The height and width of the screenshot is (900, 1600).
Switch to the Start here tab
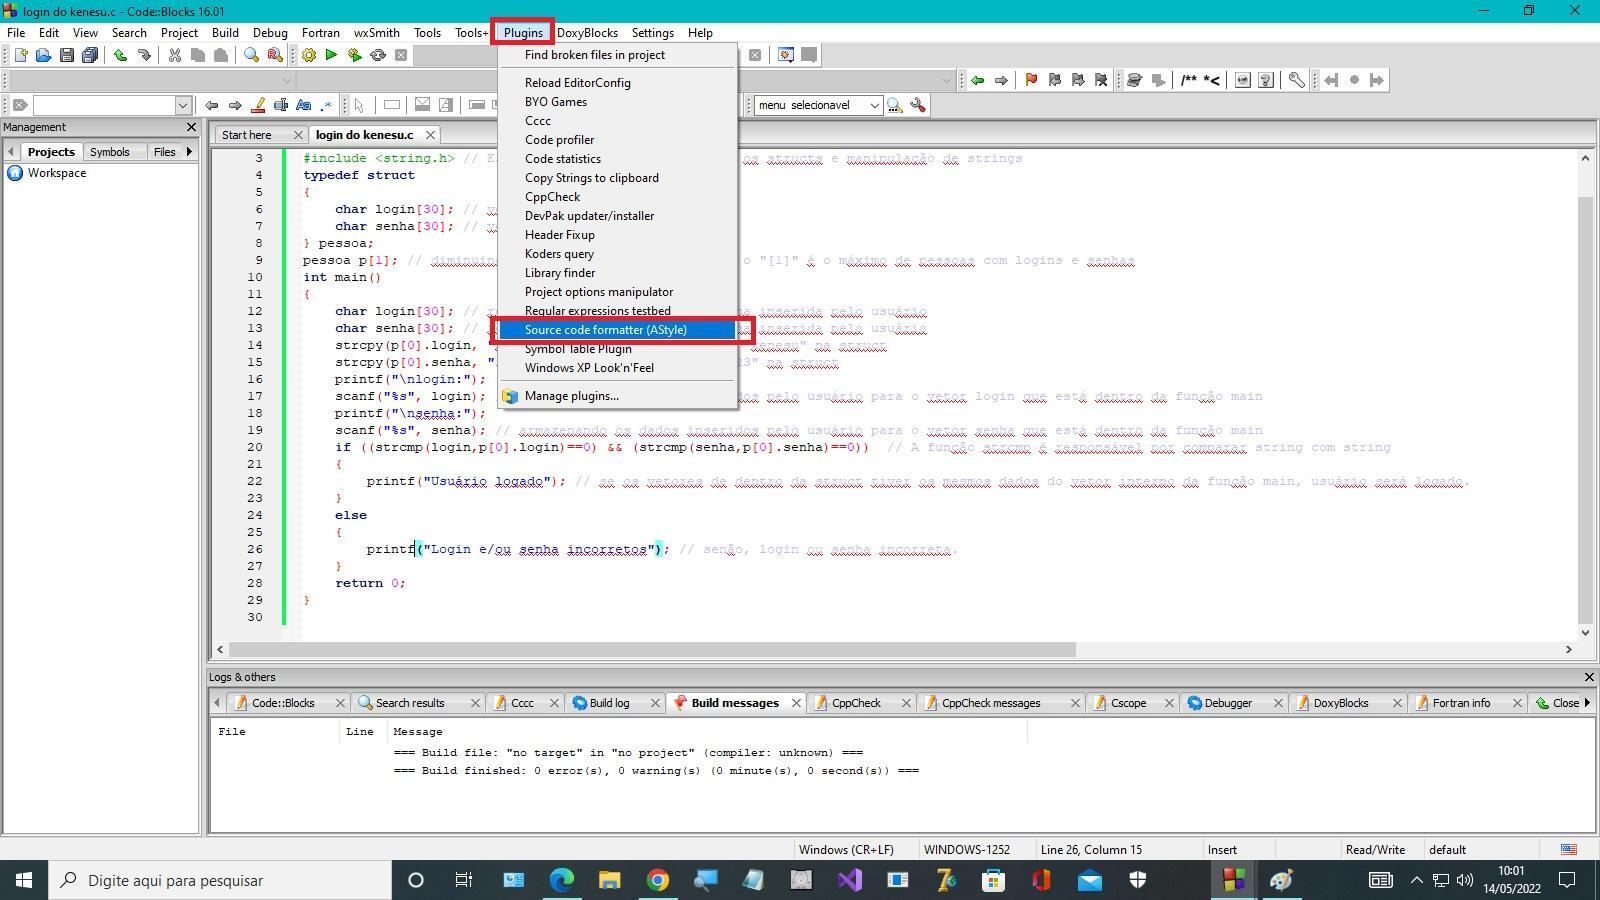coord(247,135)
